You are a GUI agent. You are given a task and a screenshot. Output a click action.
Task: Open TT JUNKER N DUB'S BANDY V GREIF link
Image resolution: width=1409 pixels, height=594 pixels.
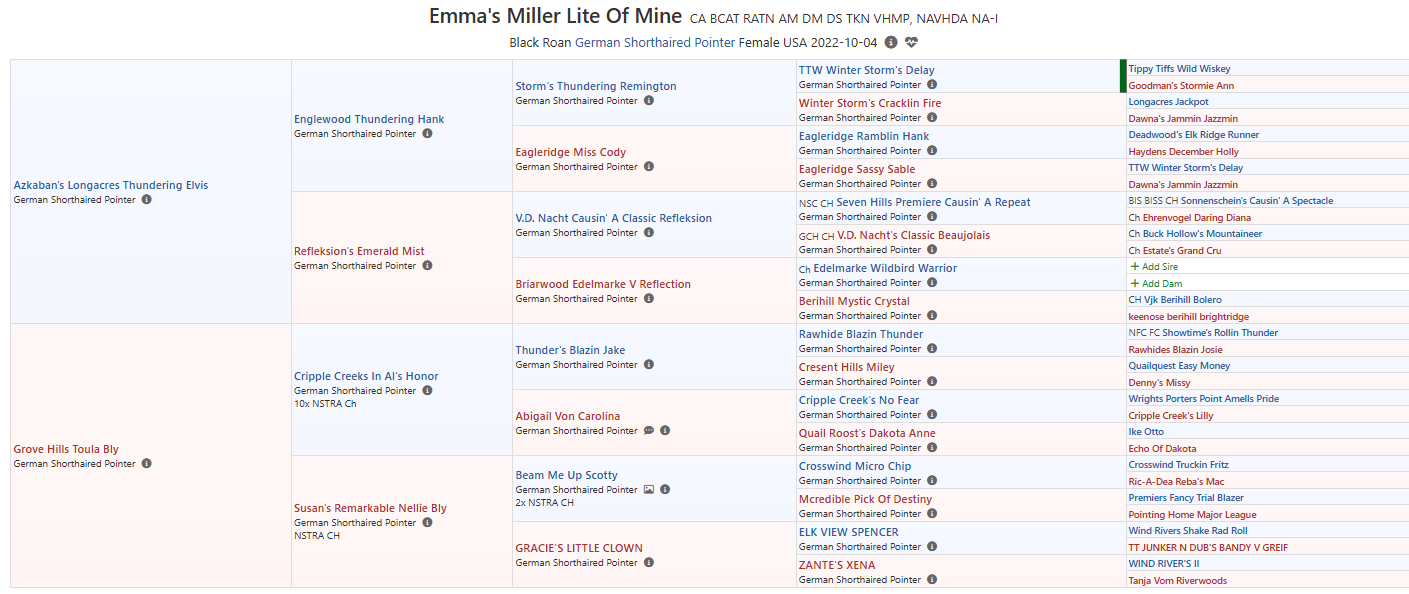click(1208, 548)
